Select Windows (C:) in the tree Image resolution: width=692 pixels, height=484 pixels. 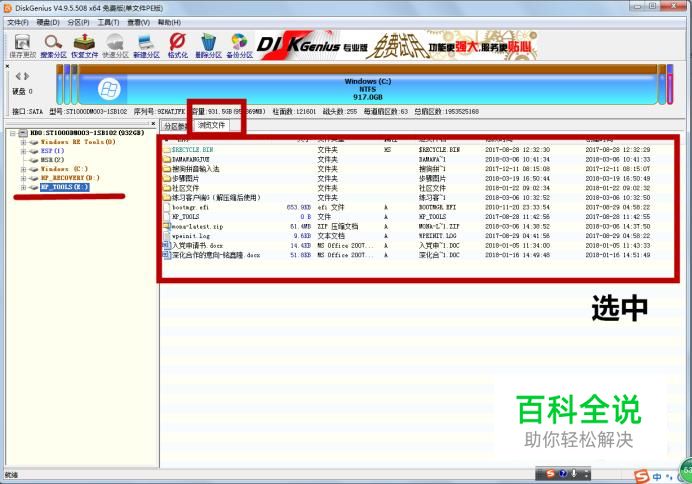[x=64, y=169]
